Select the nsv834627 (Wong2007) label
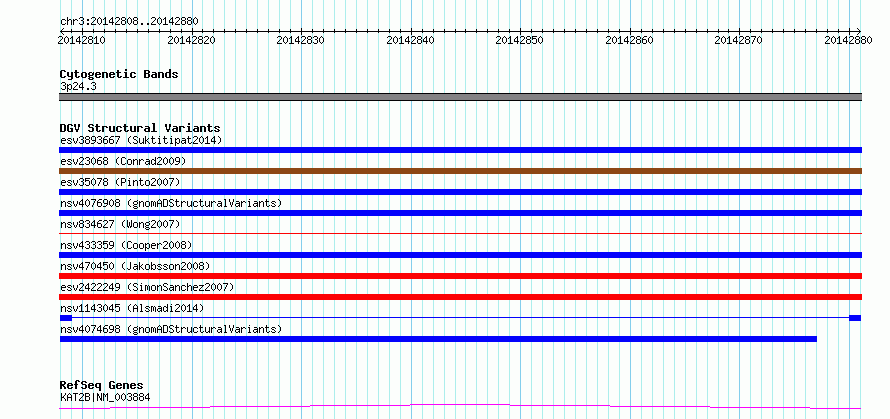 tap(120, 224)
